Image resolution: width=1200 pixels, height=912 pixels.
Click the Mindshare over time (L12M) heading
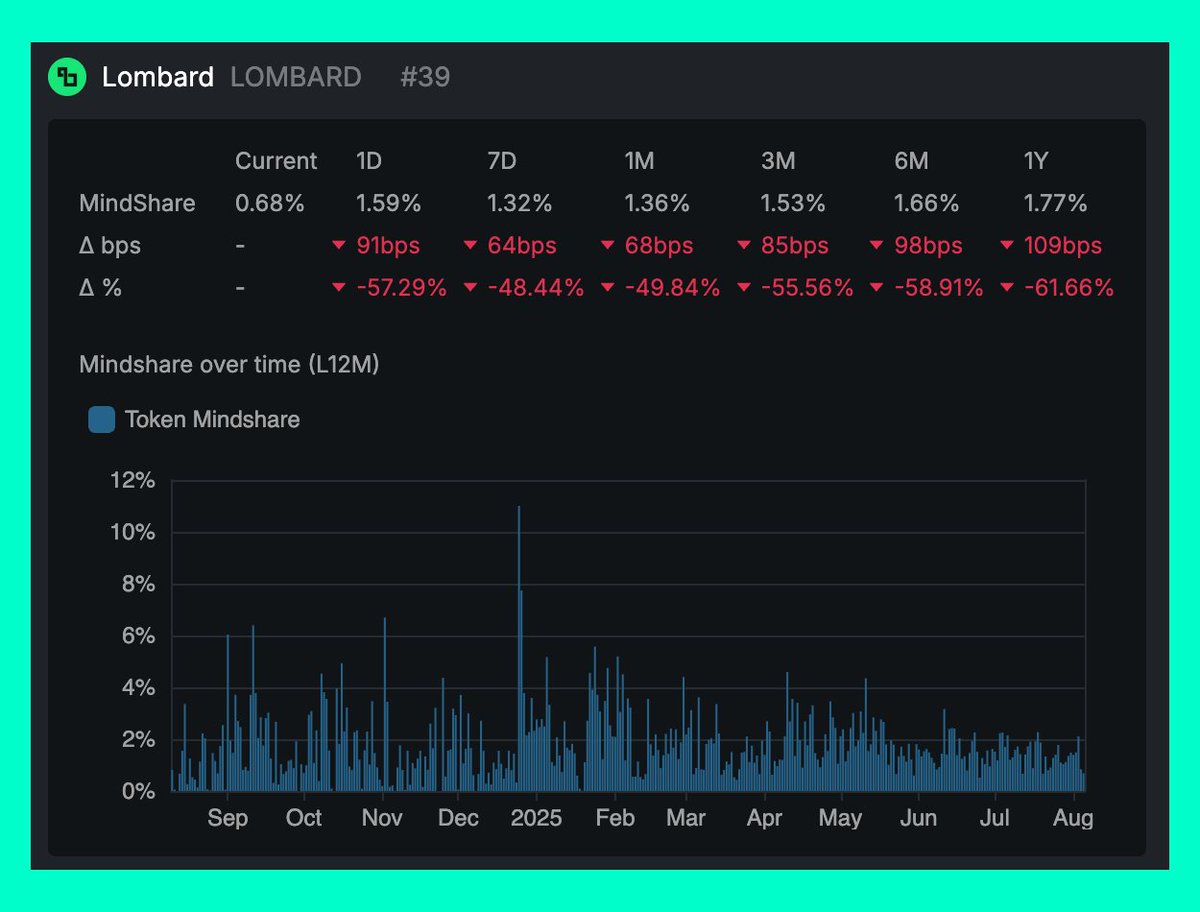229,365
